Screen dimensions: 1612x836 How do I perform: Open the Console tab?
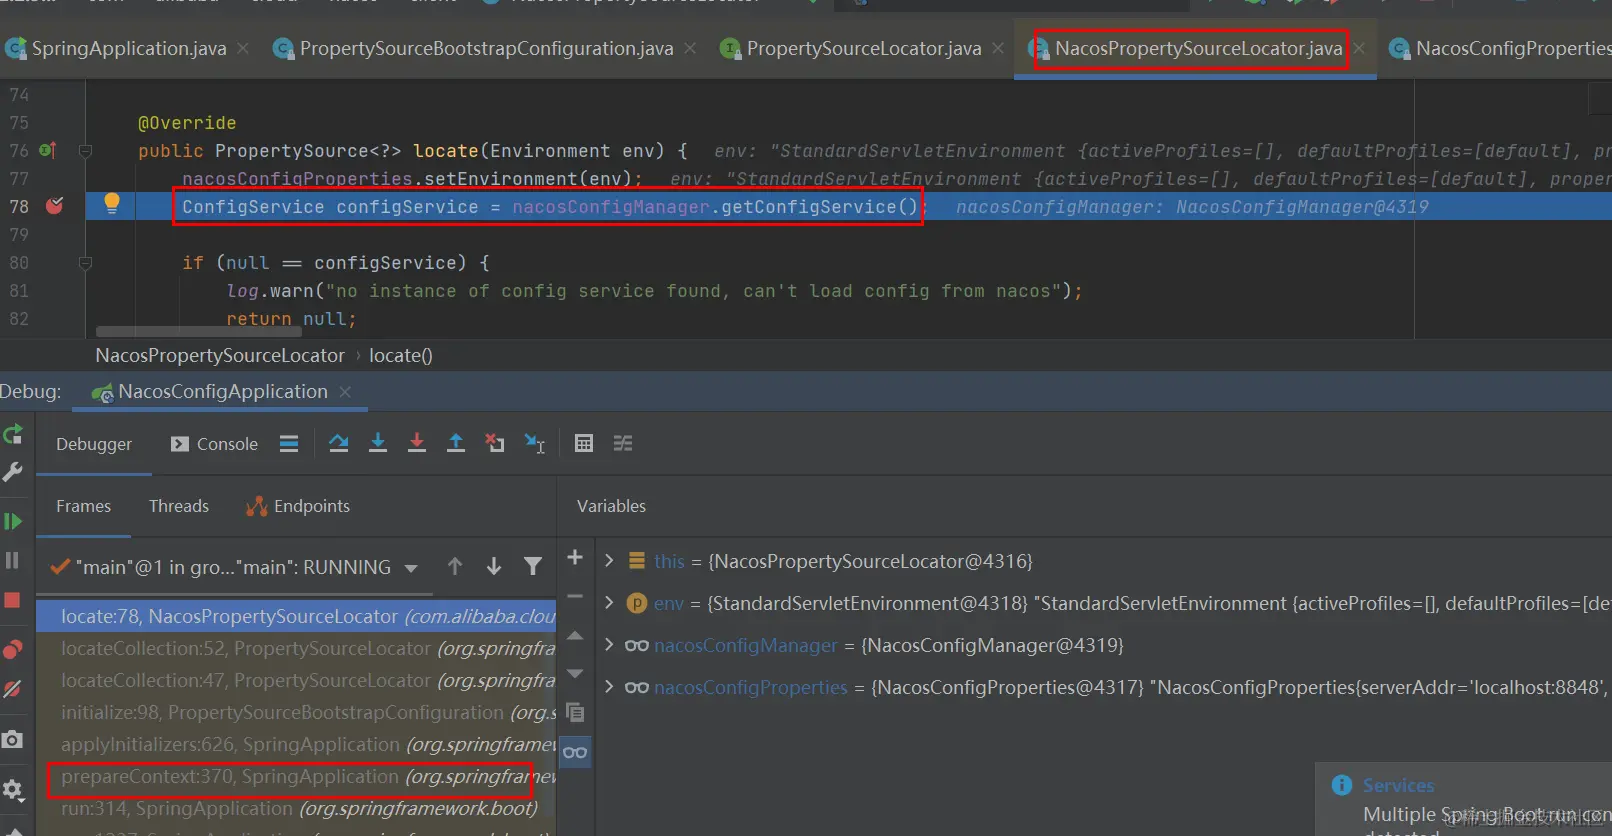pos(214,444)
